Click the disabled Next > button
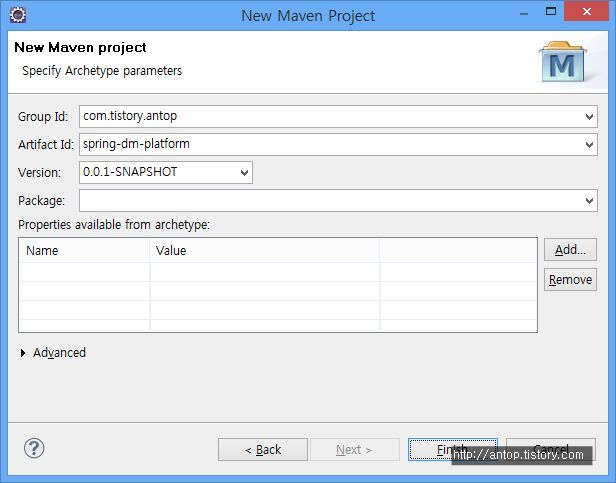 tap(355, 450)
